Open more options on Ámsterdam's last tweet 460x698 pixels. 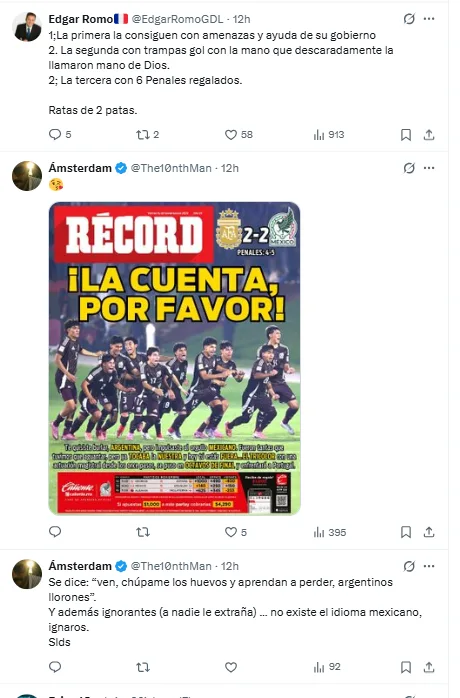(429, 566)
